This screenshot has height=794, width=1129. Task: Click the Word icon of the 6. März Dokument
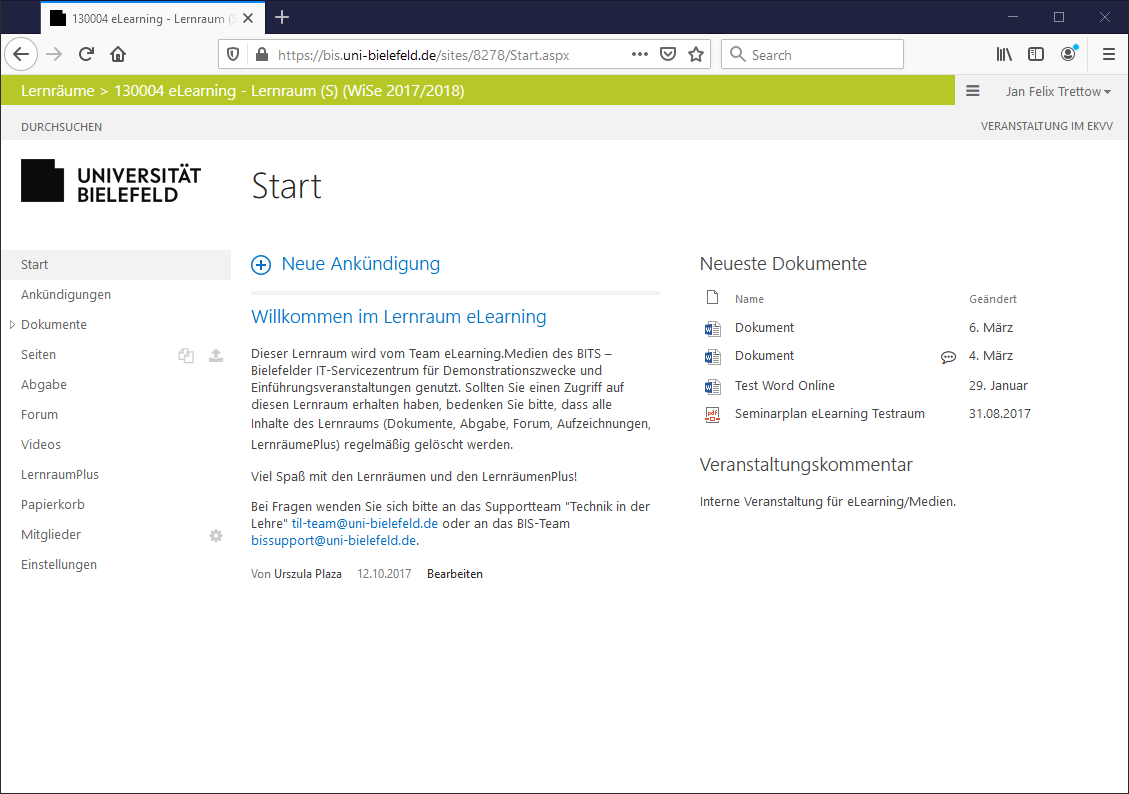pos(712,329)
